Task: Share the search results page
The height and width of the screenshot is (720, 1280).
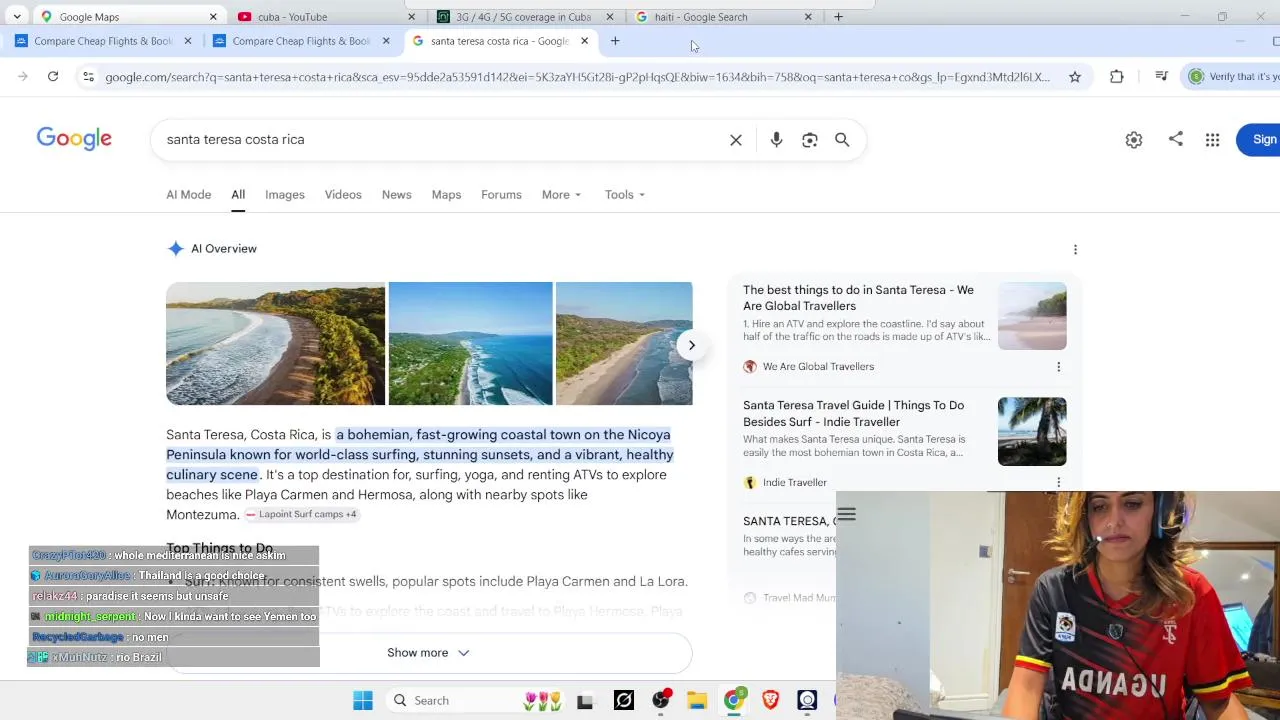Action: point(1175,140)
